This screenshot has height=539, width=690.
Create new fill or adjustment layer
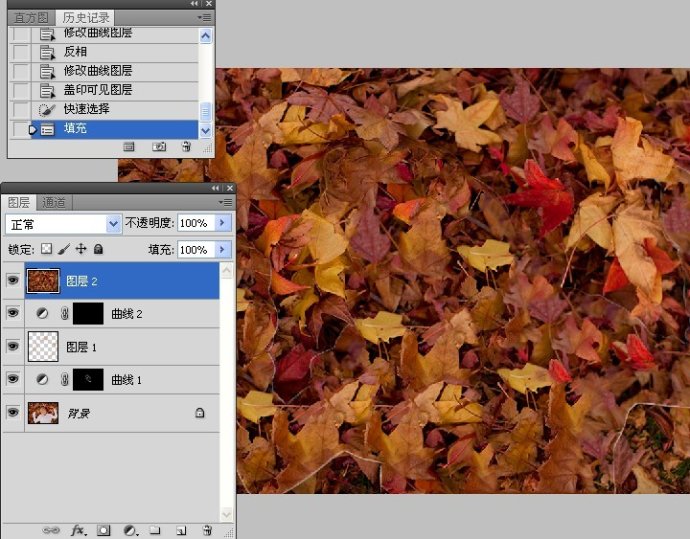click(130, 530)
